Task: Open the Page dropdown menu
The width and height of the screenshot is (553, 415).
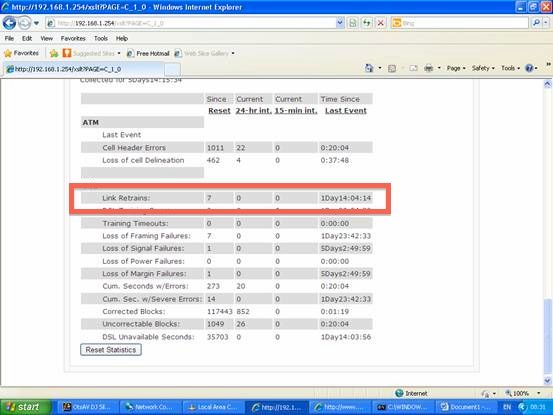Action: pos(456,68)
